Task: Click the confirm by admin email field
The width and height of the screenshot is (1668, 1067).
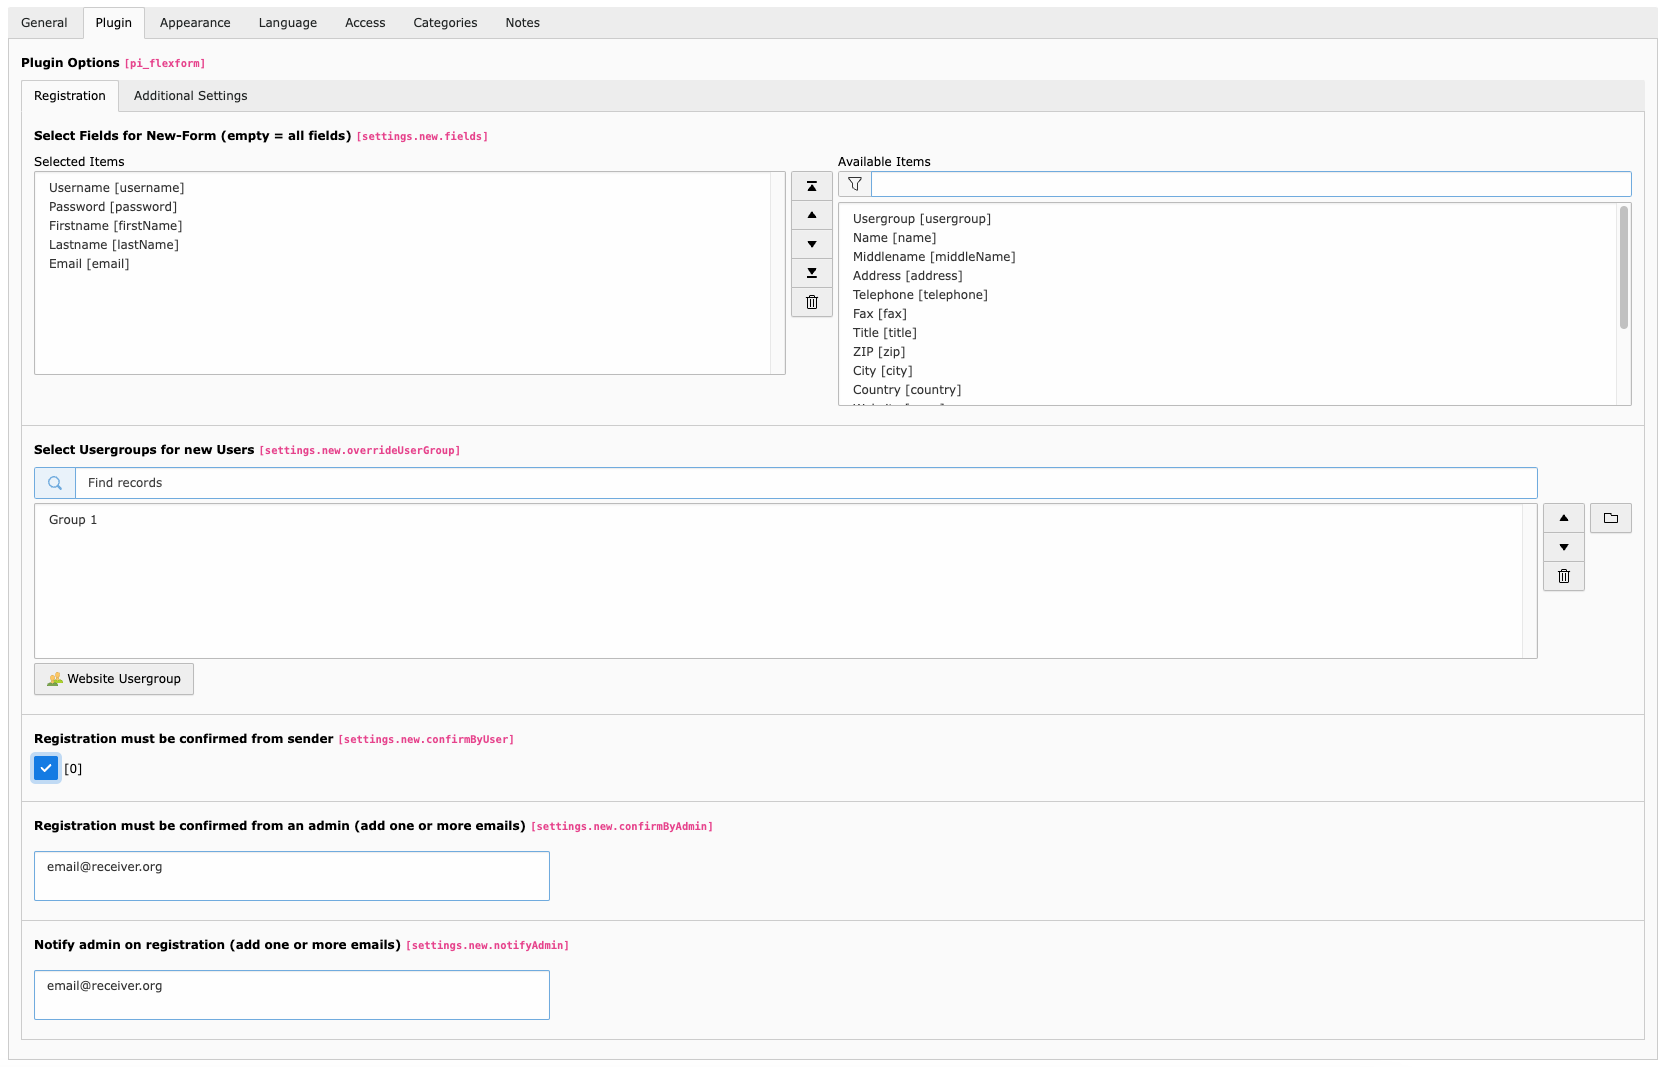Action: click(292, 876)
